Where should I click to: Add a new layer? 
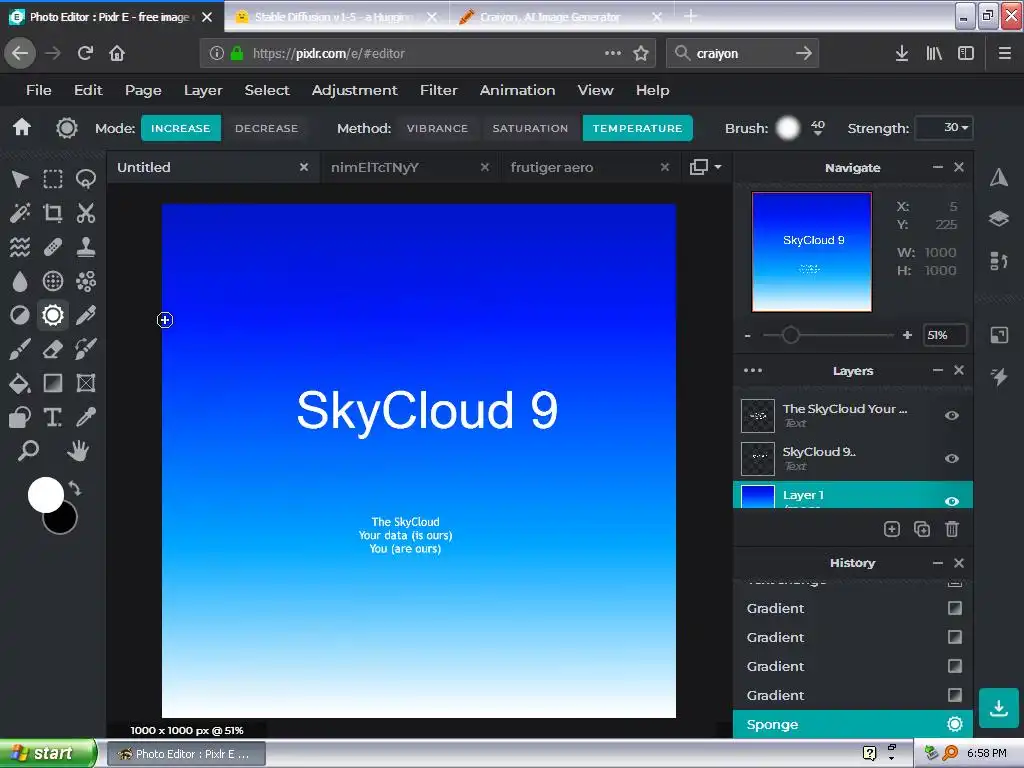point(891,529)
